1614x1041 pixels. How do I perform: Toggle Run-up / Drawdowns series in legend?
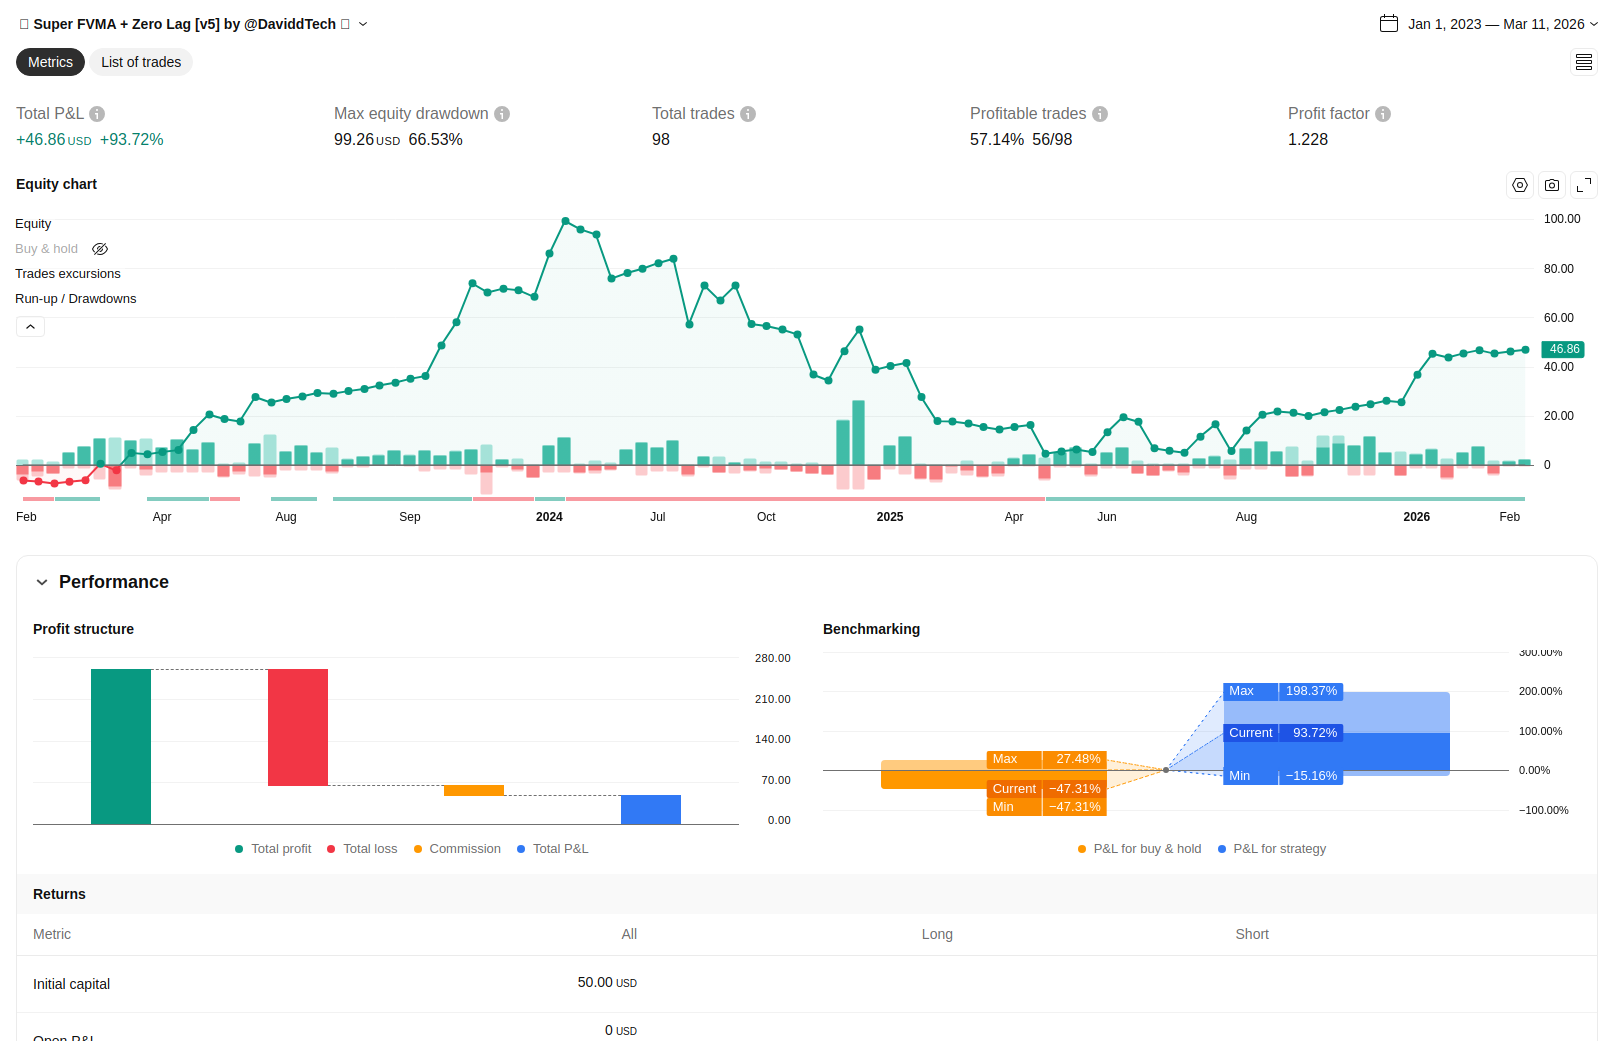pos(76,299)
